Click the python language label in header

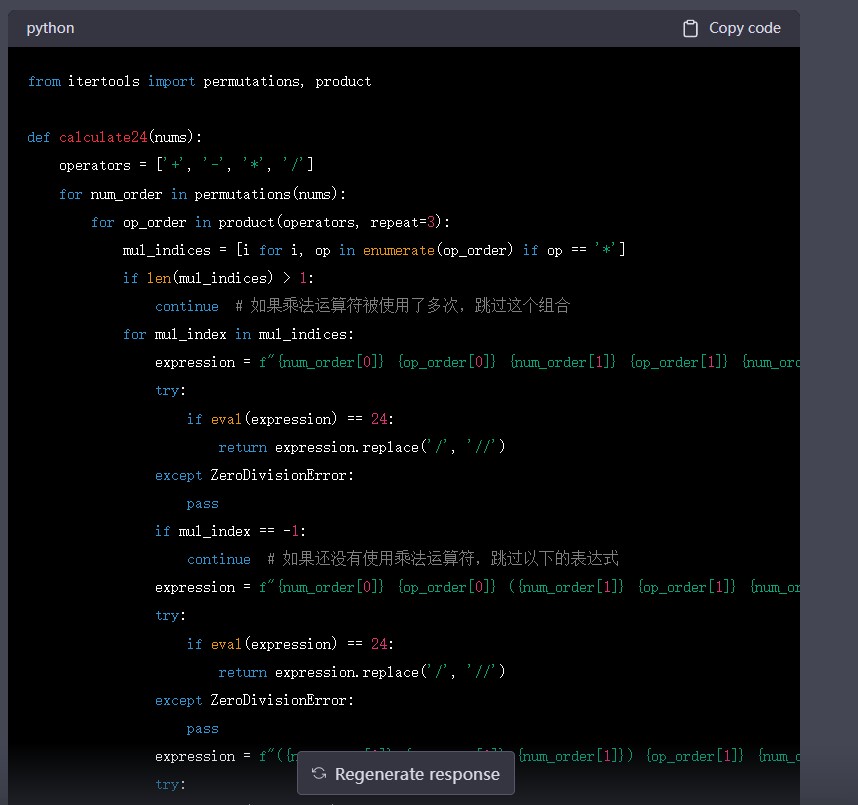pyautogui.click(x=50, y=28)
